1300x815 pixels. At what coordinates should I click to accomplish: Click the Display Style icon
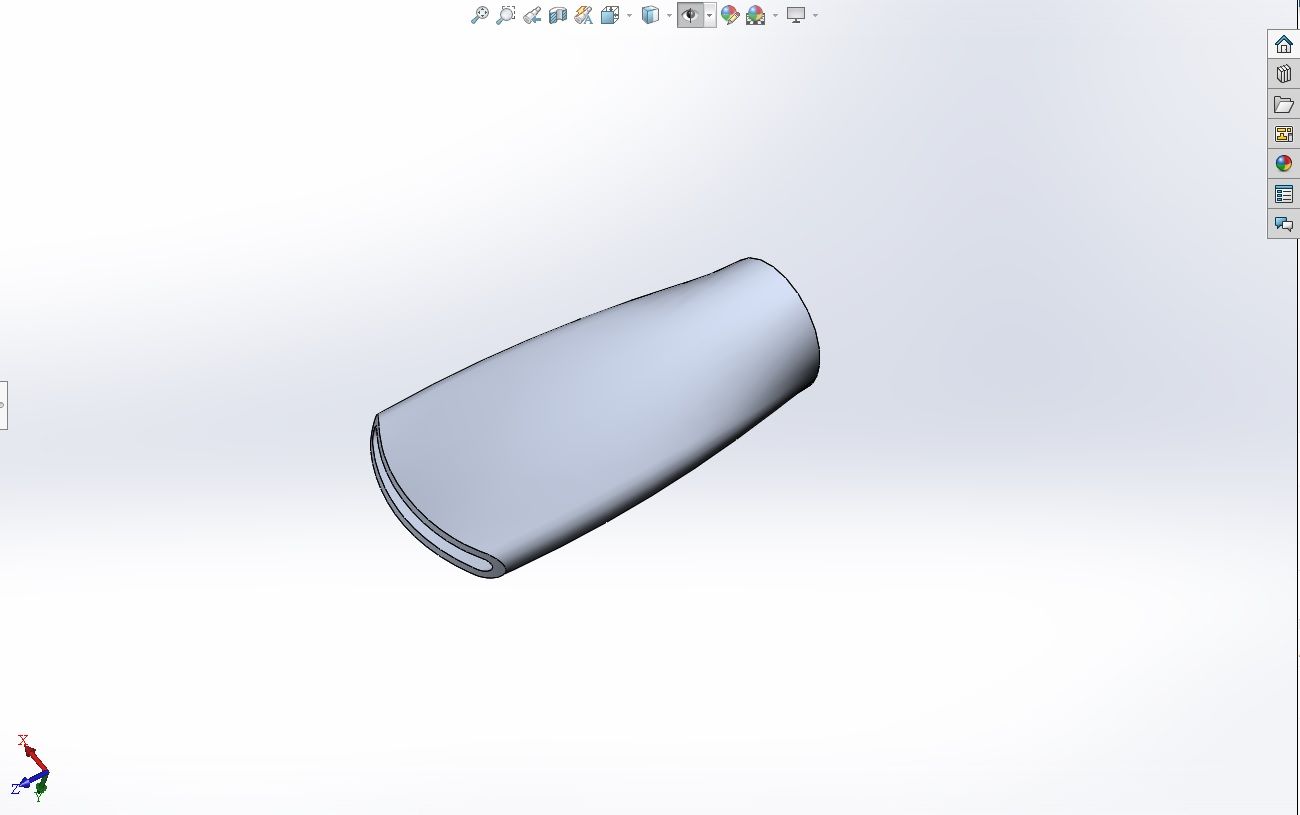(650, 15)
